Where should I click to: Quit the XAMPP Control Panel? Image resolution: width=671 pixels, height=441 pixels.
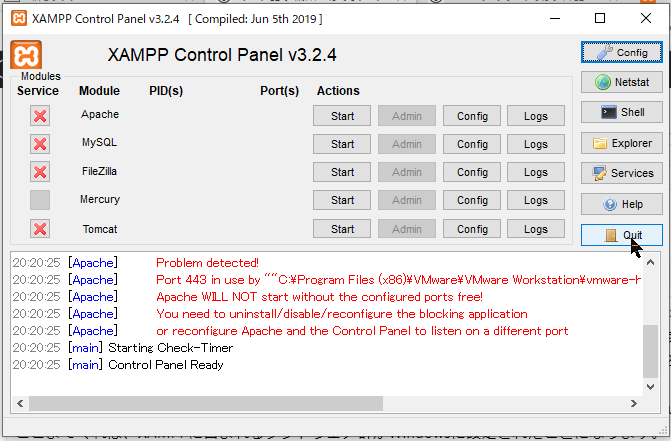point(622,235)
